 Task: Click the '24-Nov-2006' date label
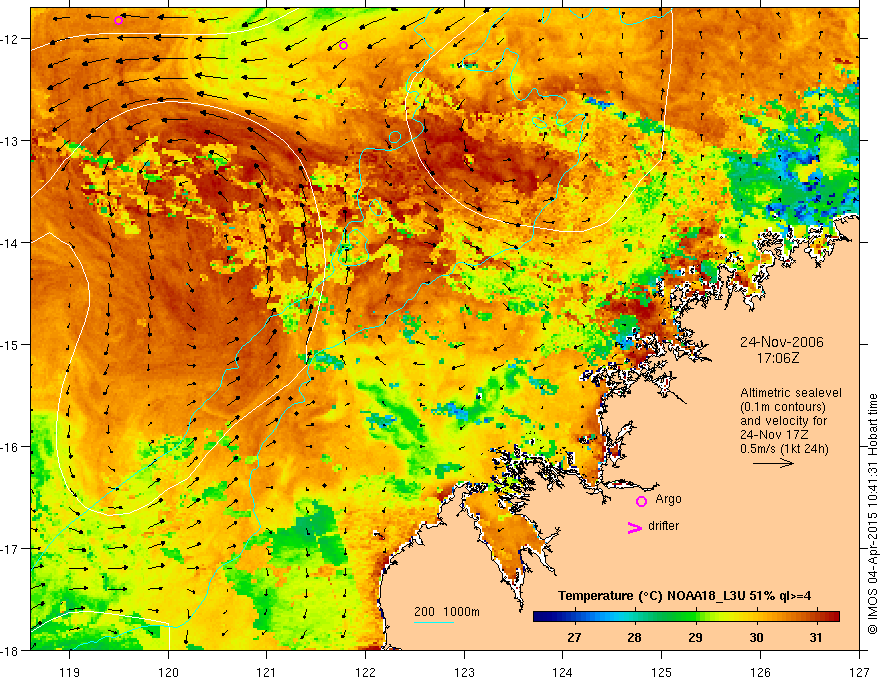tap(782, 342)
